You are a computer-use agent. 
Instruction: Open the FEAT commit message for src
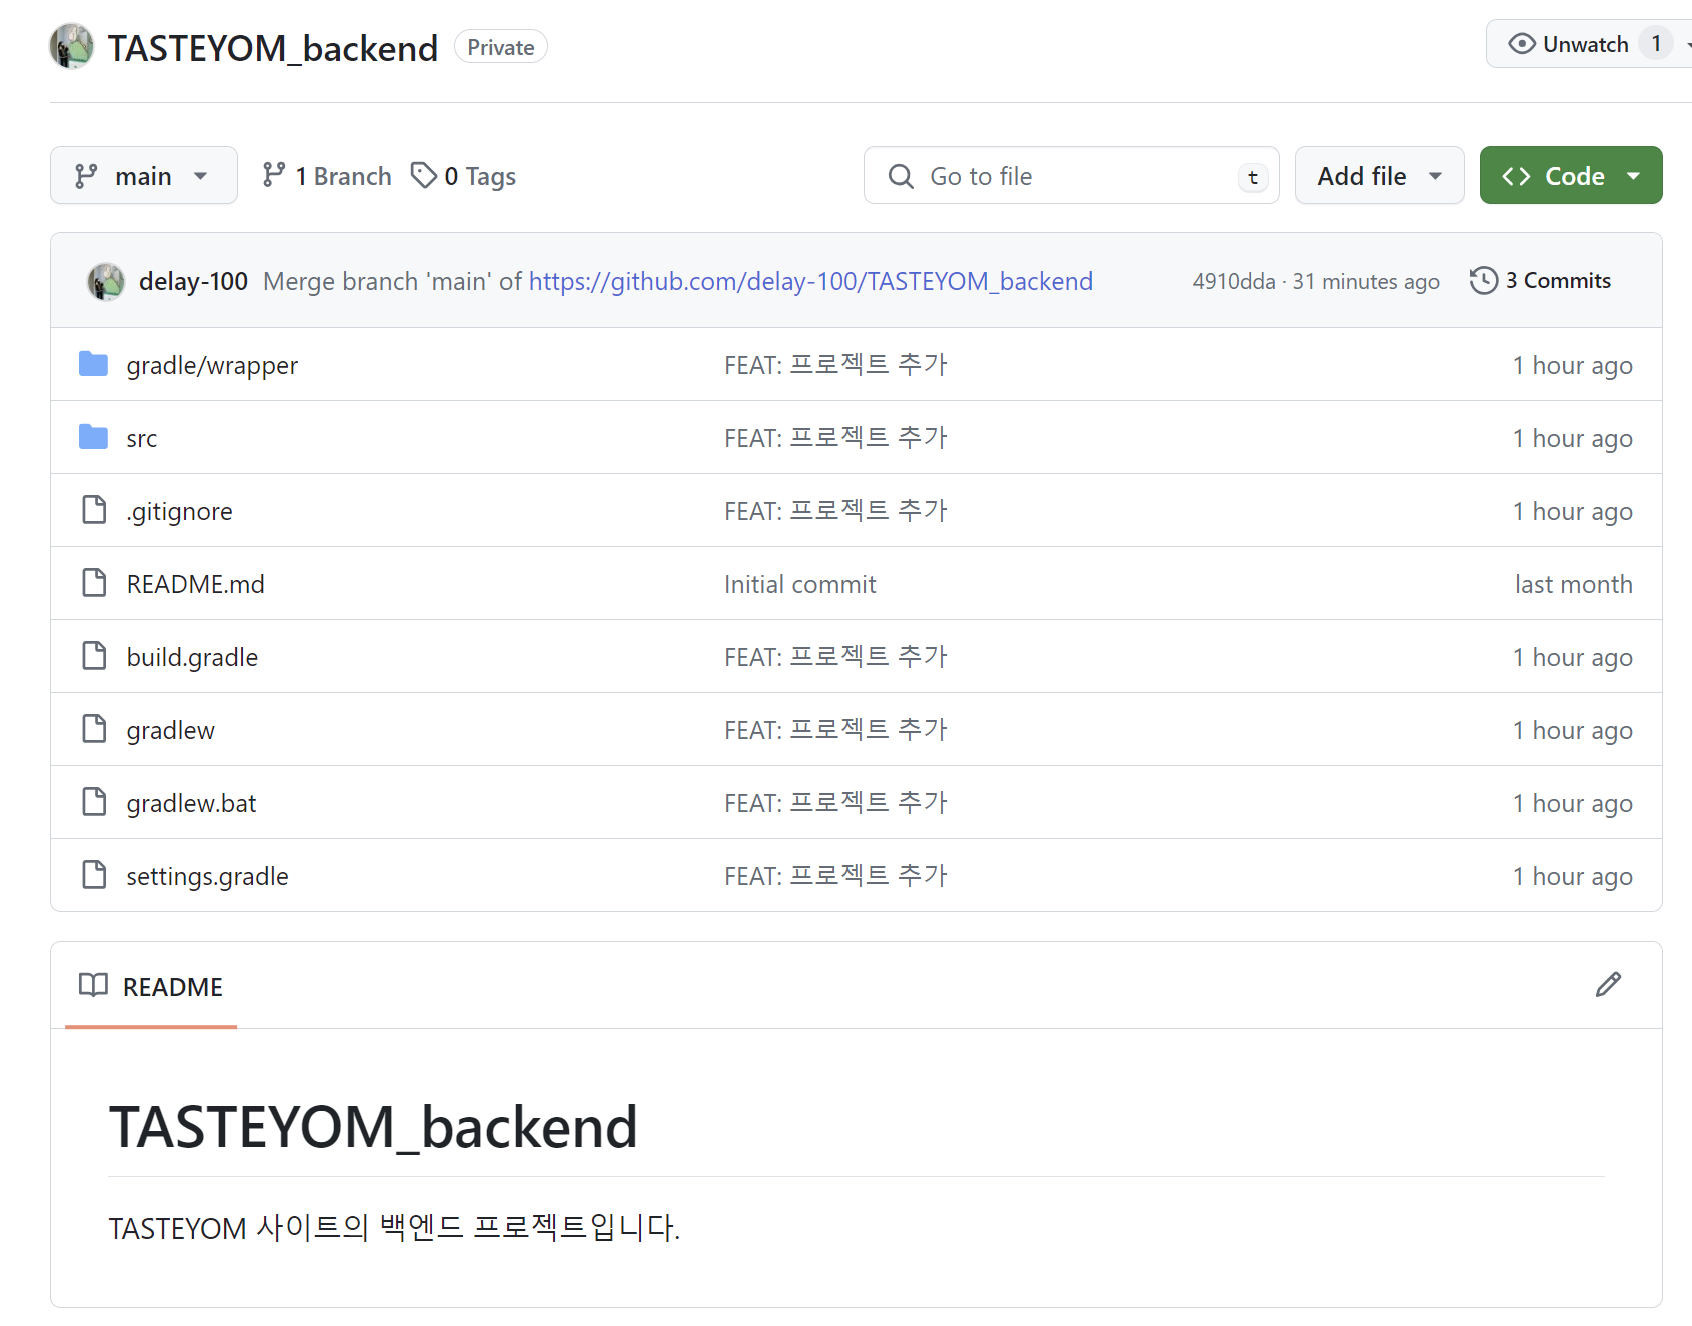click(836, 438)
